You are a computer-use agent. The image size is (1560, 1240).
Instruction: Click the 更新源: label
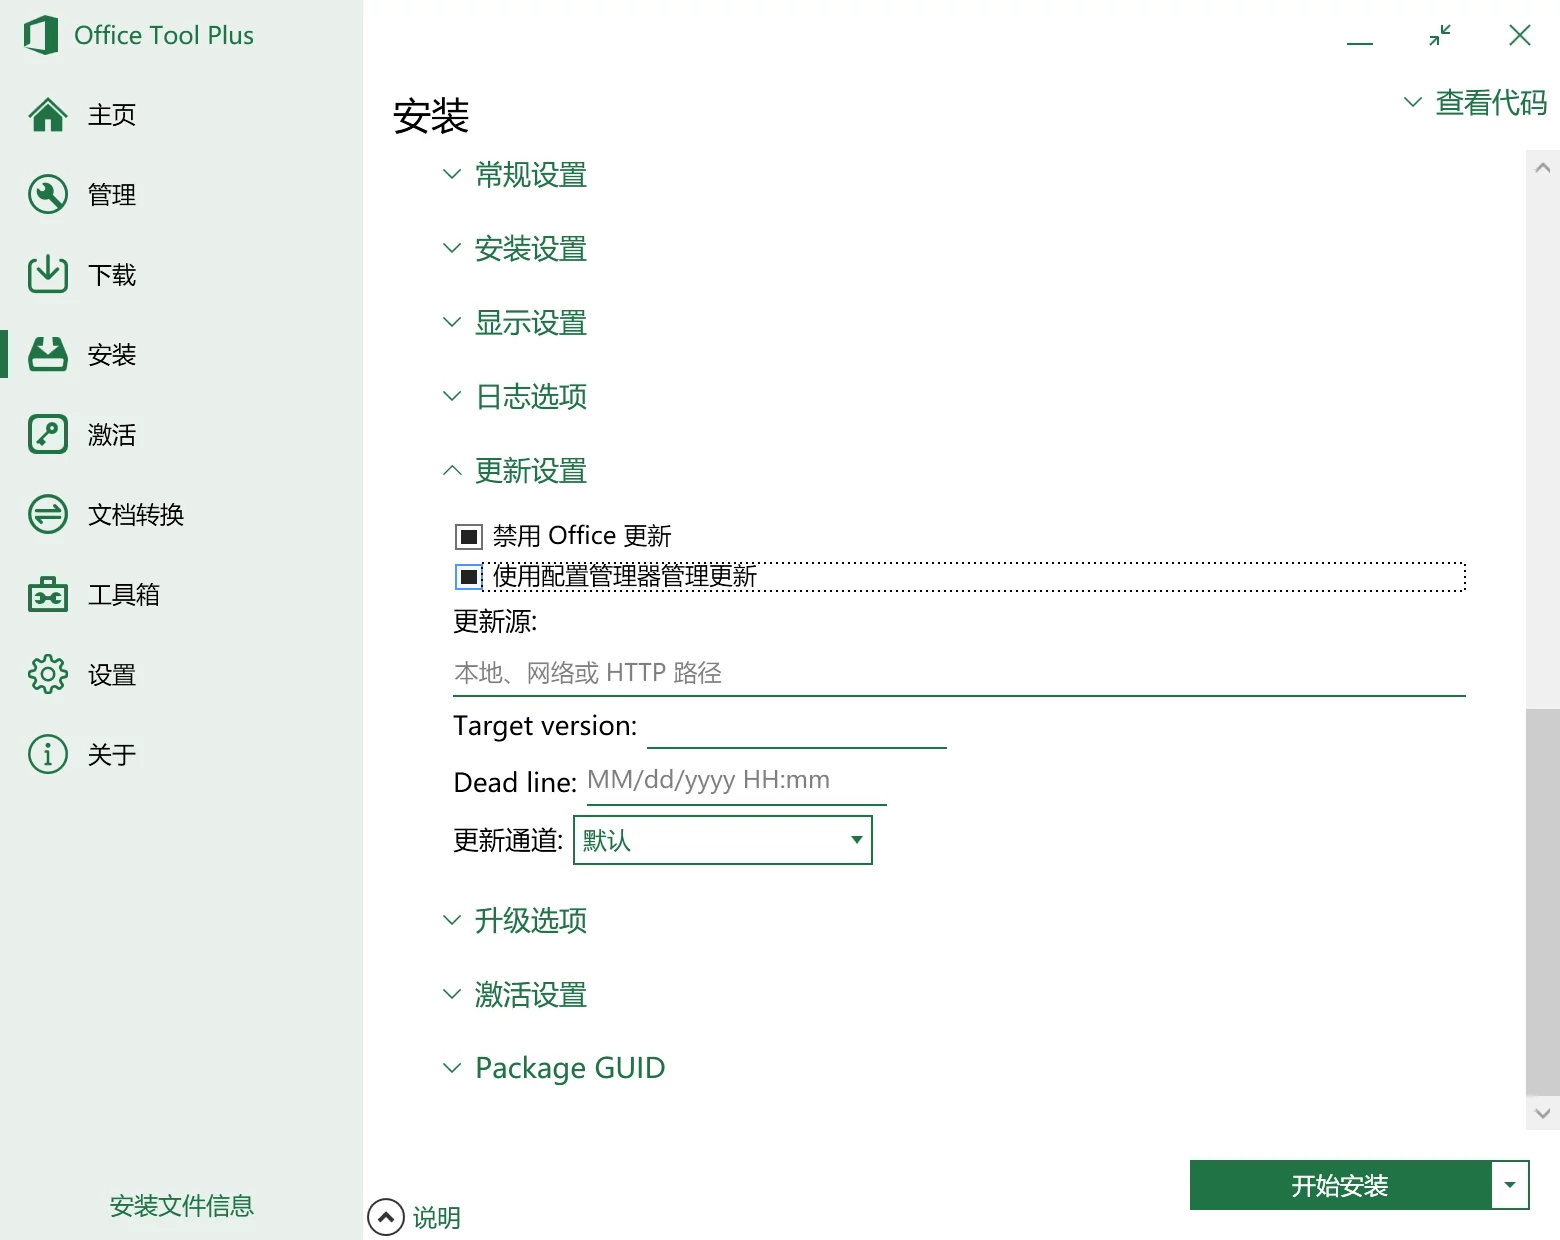495,622
